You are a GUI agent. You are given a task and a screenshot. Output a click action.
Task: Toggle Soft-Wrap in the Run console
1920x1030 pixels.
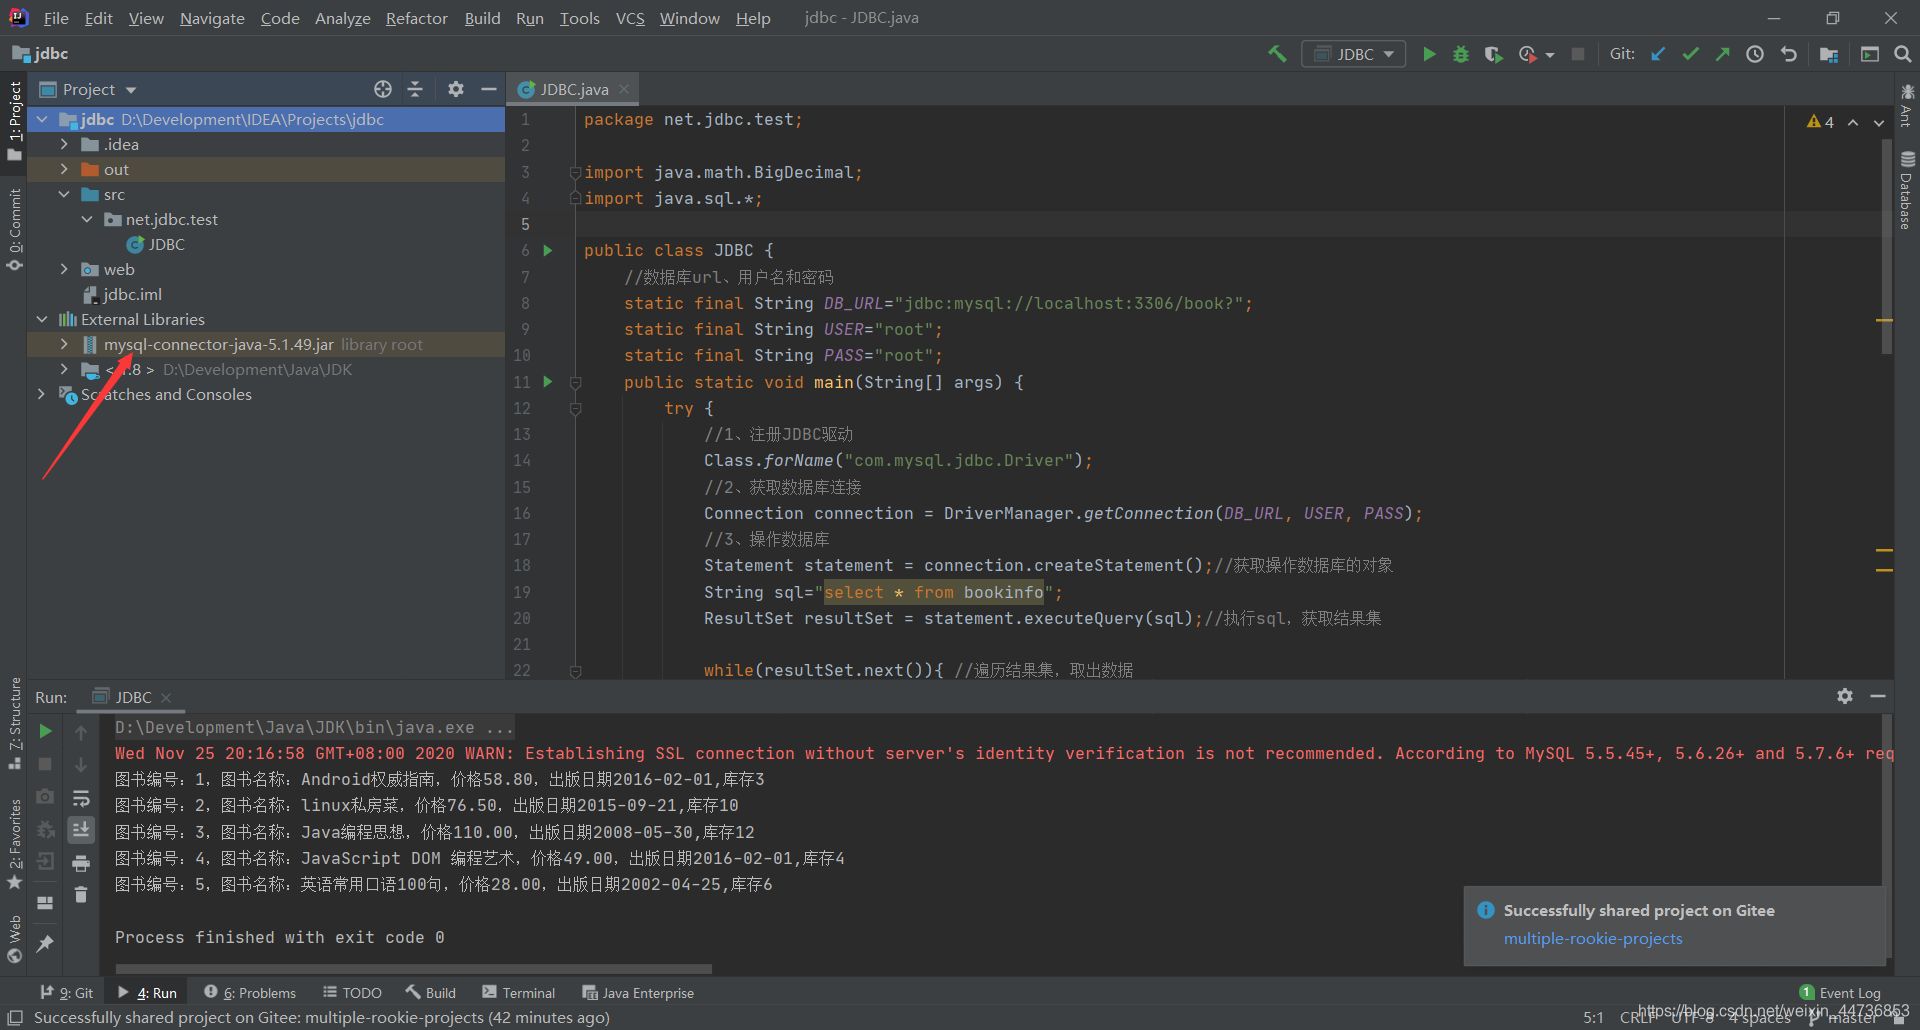click(81, 798)
